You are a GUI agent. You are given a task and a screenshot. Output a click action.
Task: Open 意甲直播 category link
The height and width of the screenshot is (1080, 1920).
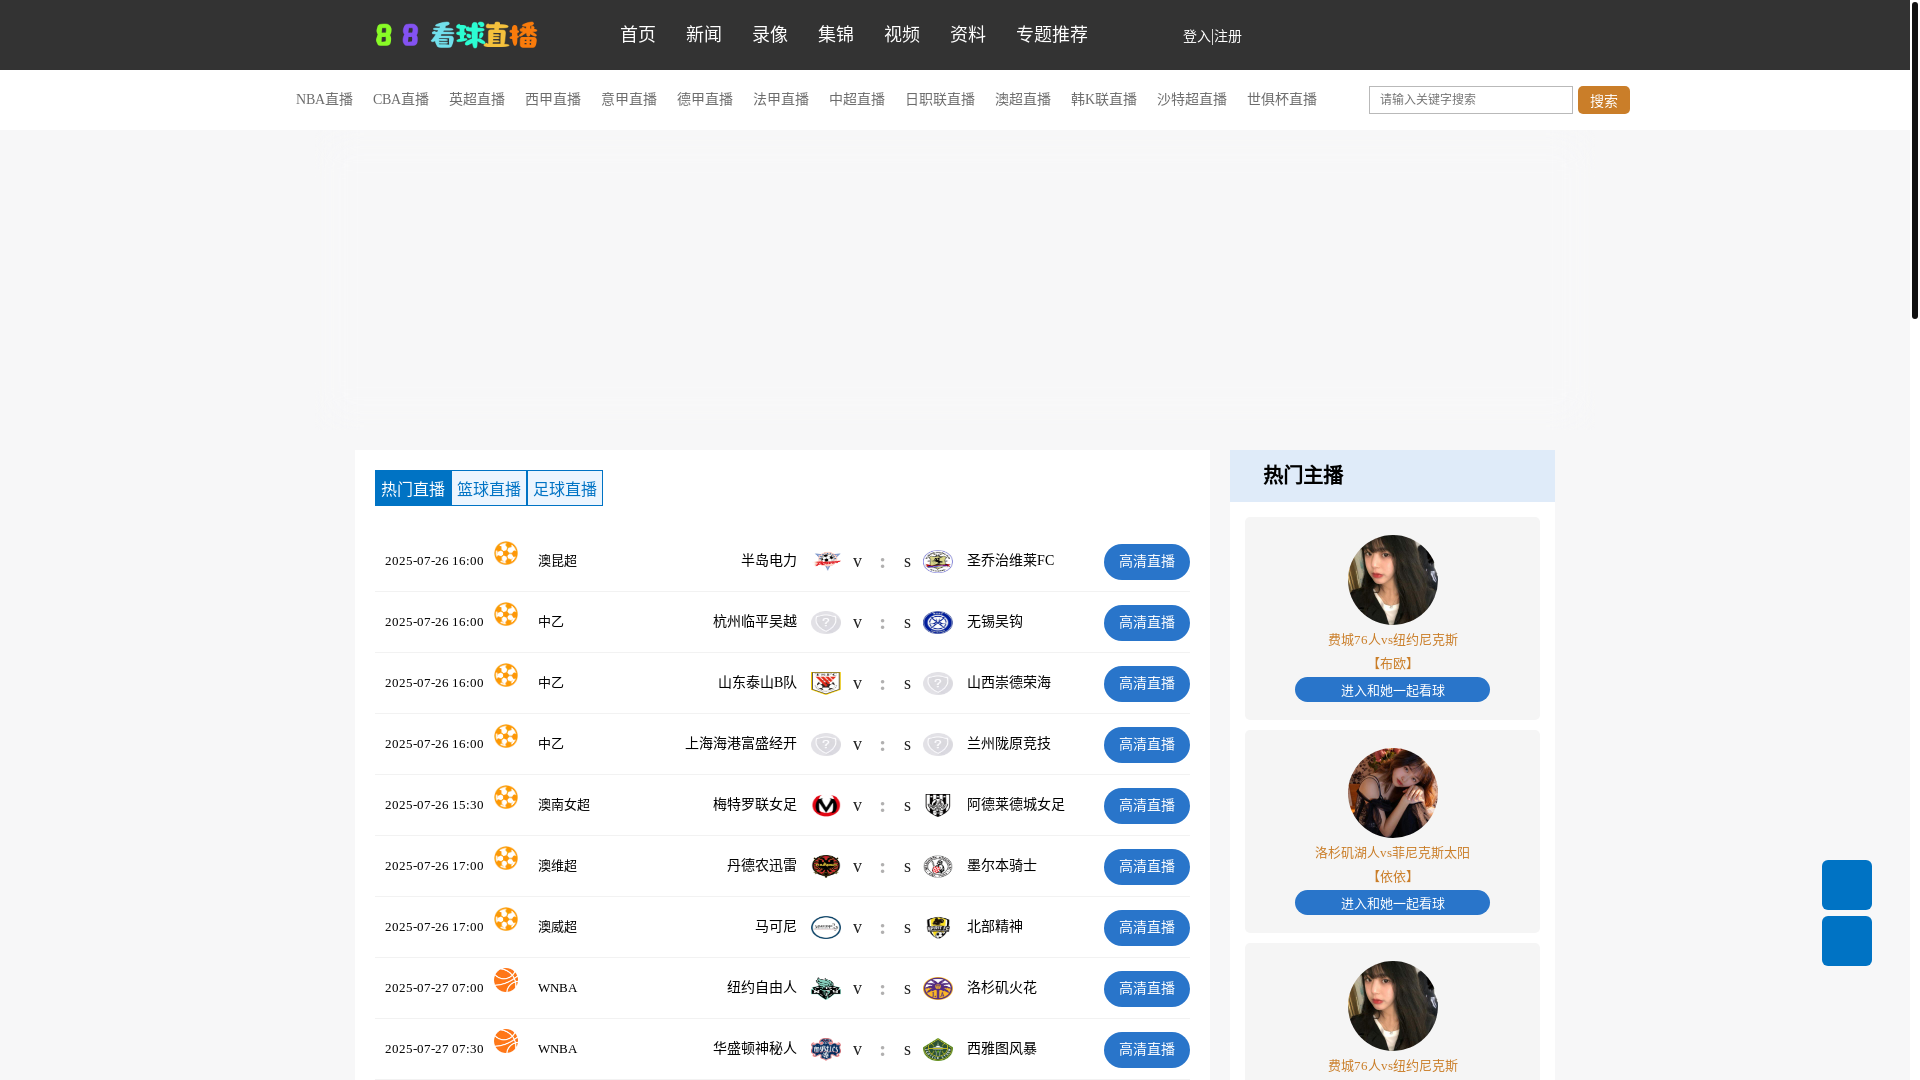pyautogui.click(x=629, y=100)
